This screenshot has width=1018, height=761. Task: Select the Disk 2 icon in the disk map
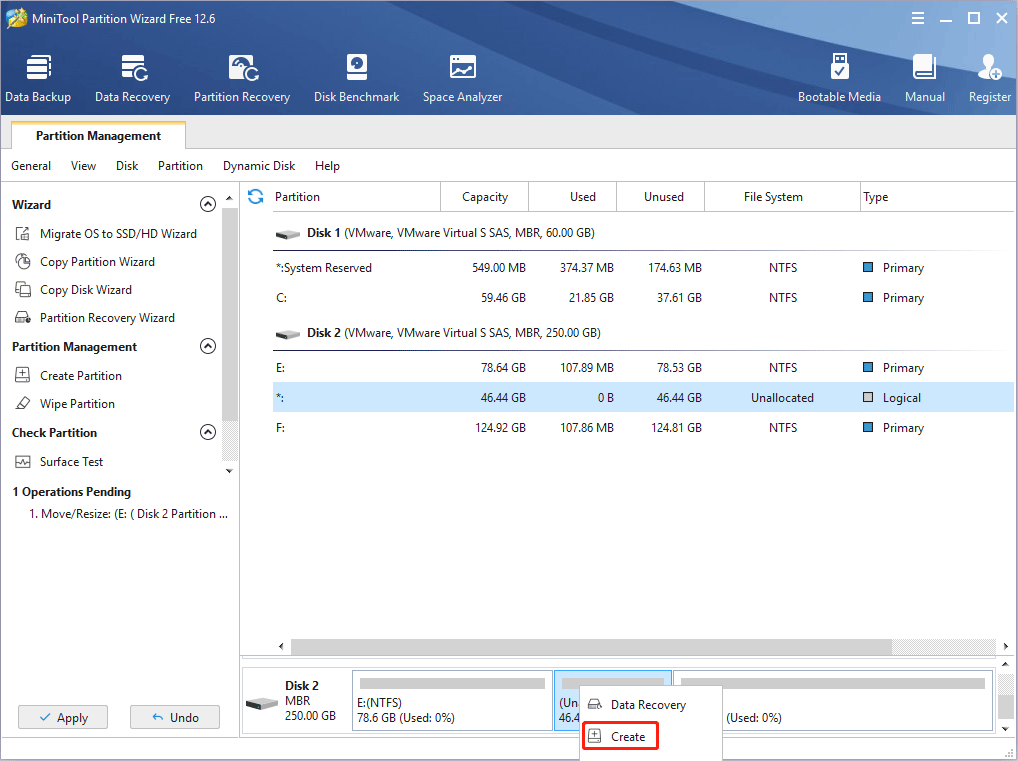pyautogui.click(x=262, y=703)
